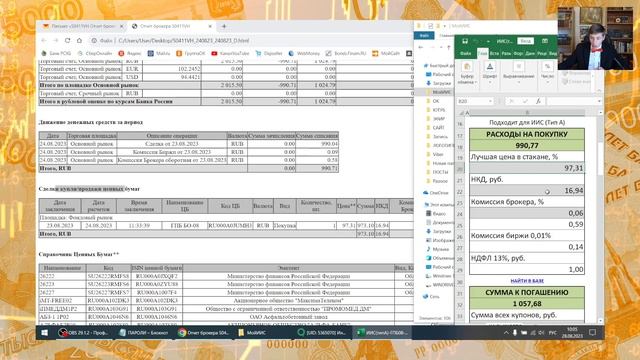This screenshot has height=360, width=640.
Task: Expand the 'Шрифт' font group in Excel
Action: coord(490,72)
